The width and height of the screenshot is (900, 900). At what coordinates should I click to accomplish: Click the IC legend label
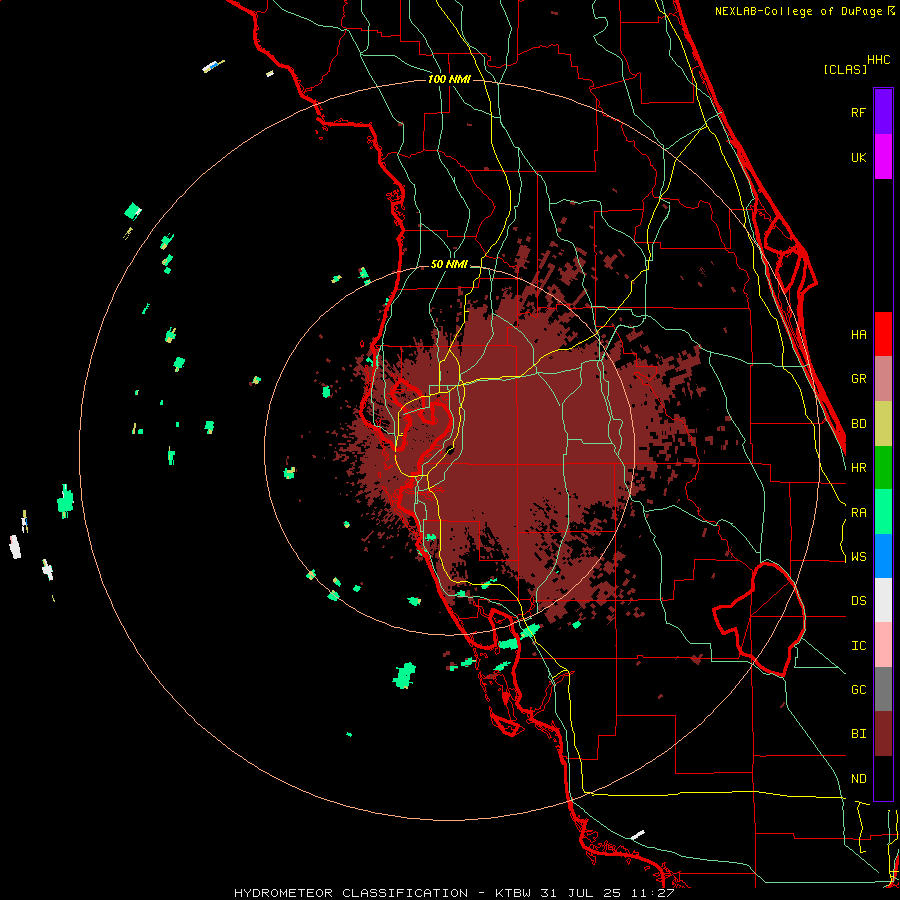coord(858,646)
